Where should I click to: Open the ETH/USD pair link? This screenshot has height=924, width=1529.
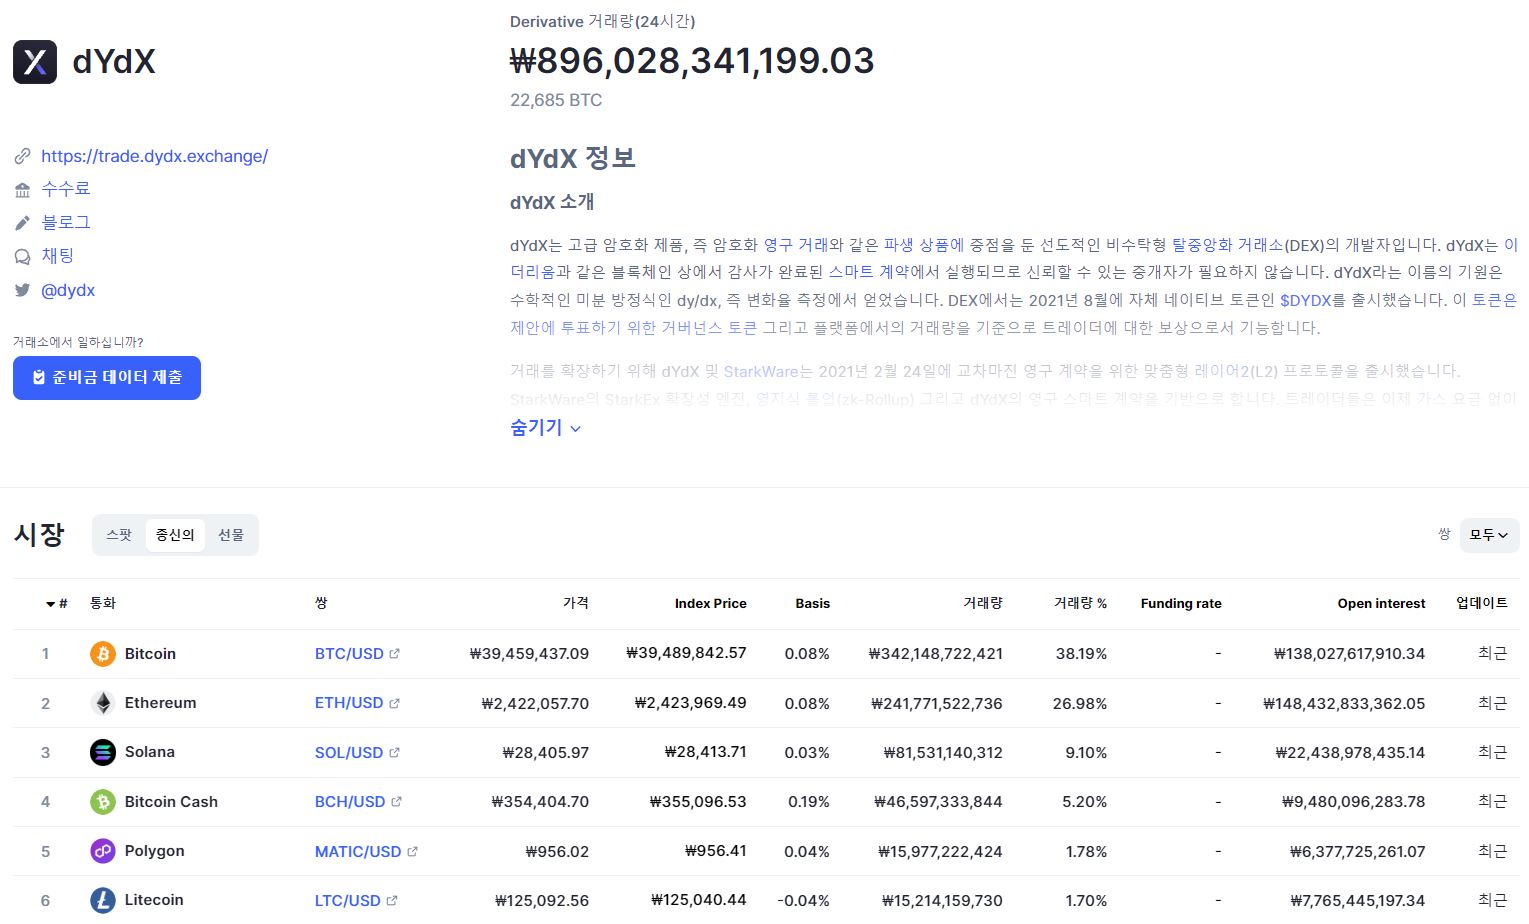click(349, 703)
